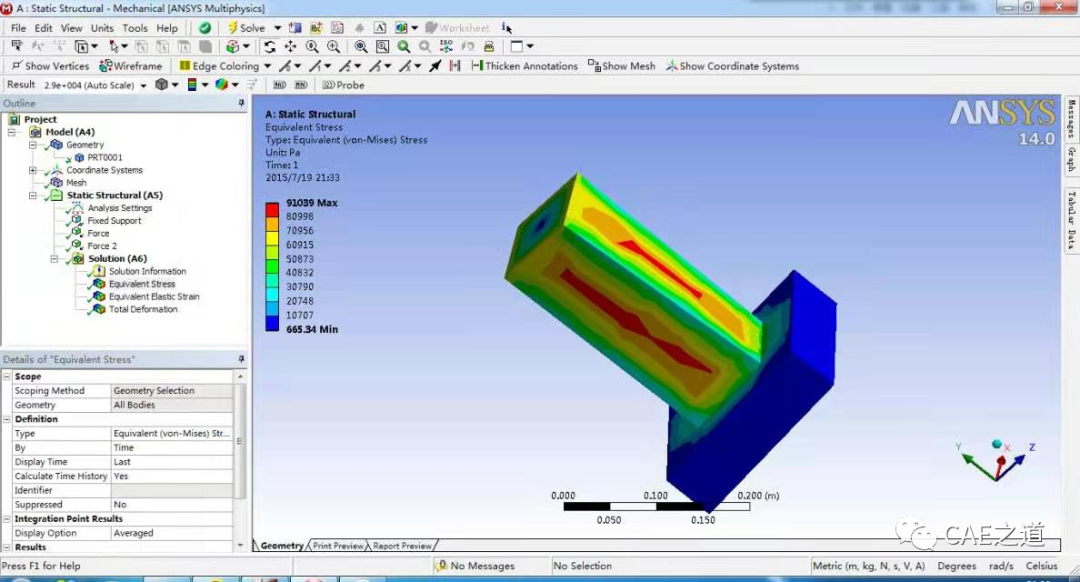This screenshot has height=582, width=1080.
Task: Click the Geometry view tab
Action: point(282,545)
